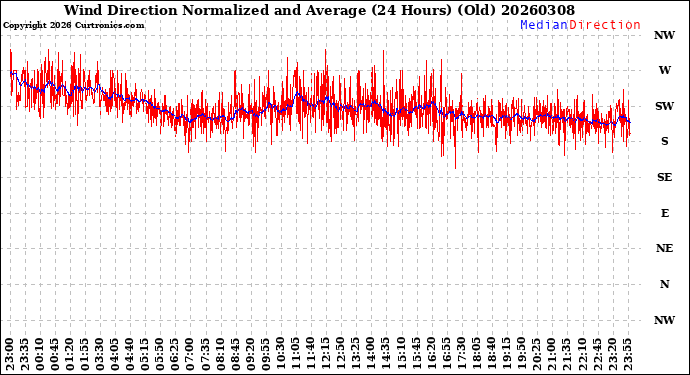Click the 11:40 time axis label
690x375 pixels.
311,355
